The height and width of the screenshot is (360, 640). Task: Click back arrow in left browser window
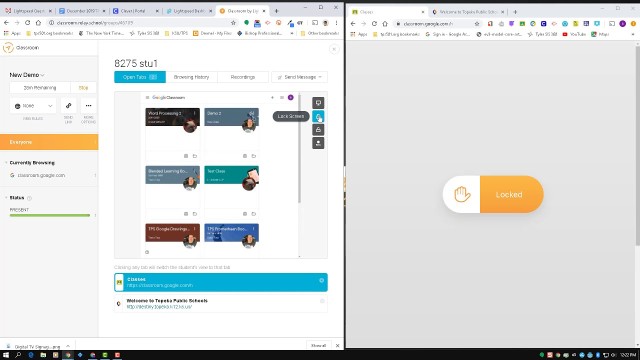(6, 23)
